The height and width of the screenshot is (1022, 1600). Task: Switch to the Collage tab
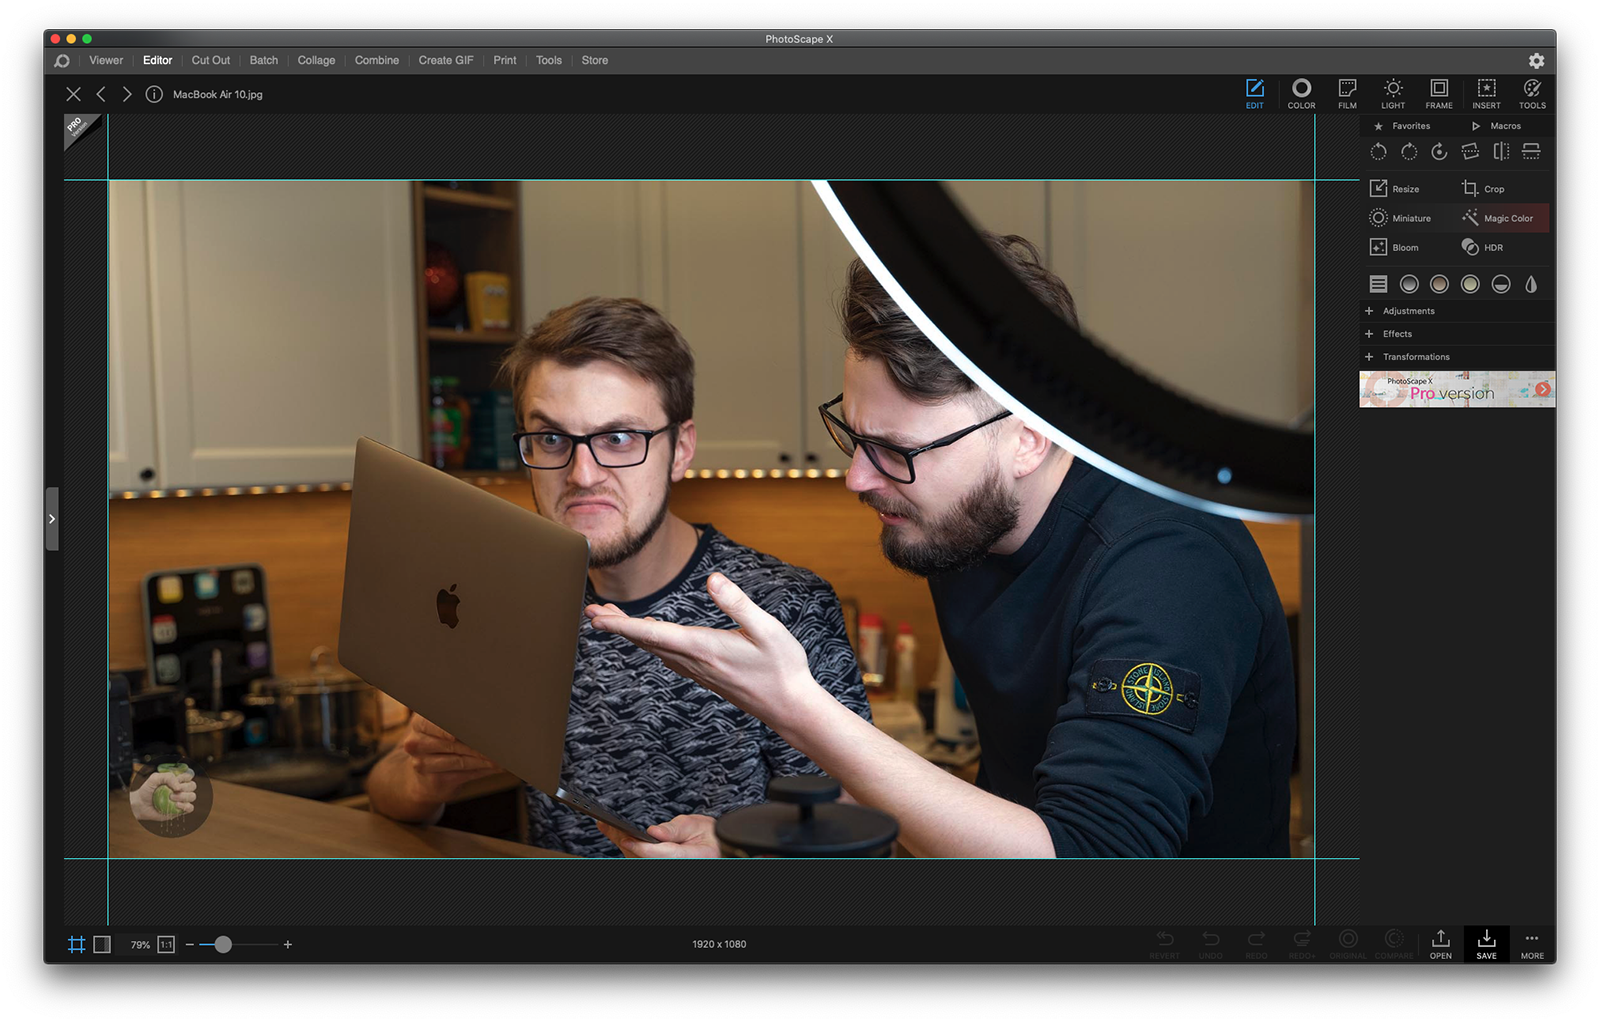point(316,61)
